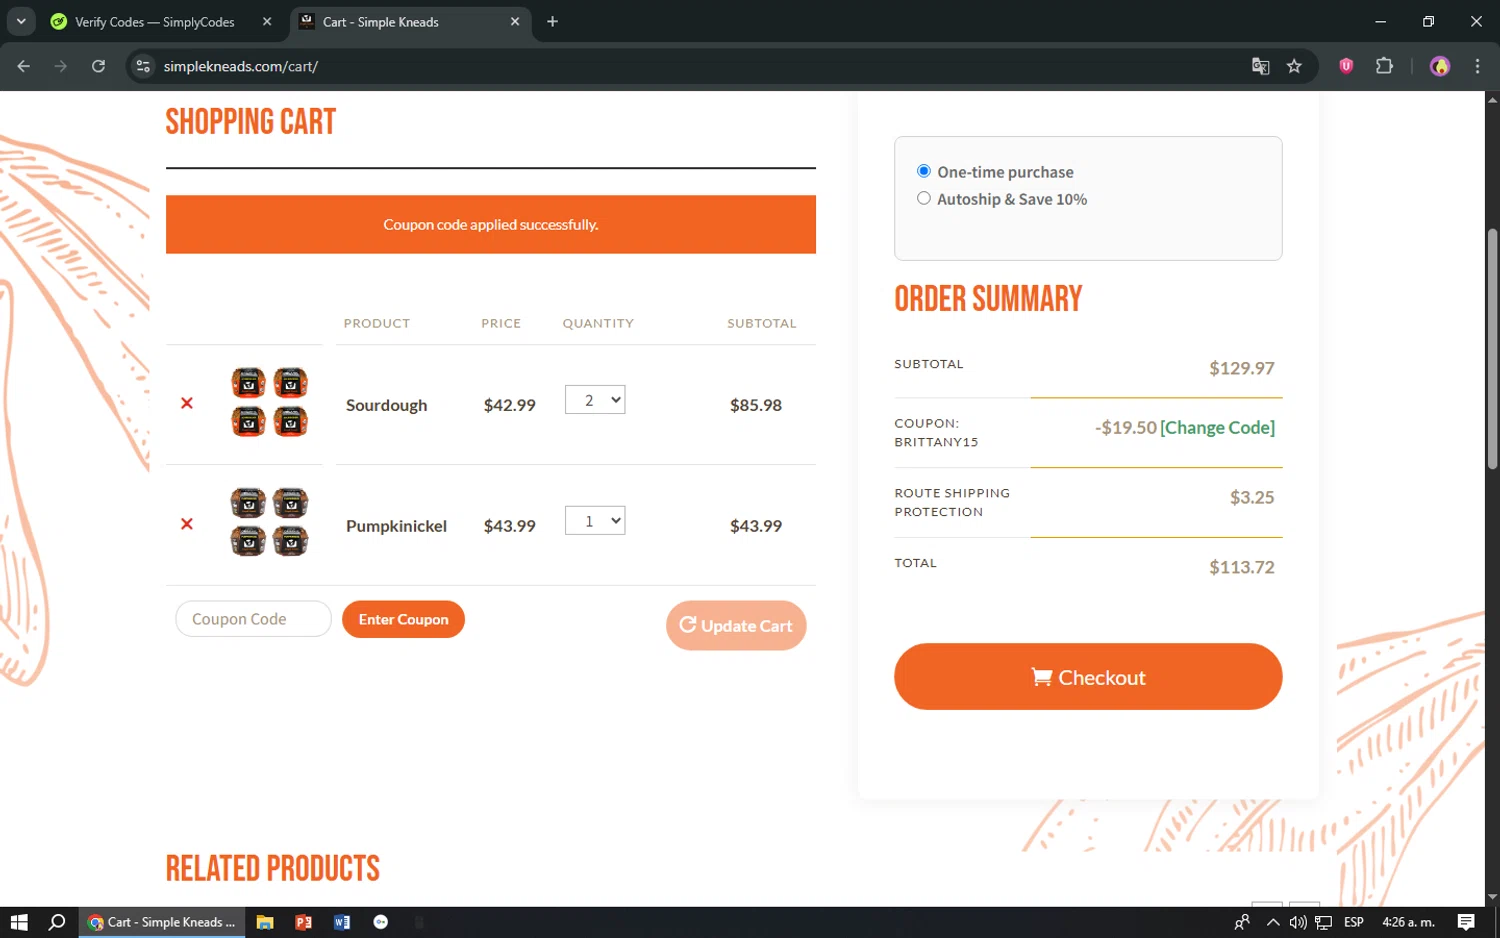Viewport: 1500px width, 938px height.
Task: Open the Pumpkinickel product name link
Action: (x=396, y=526)
